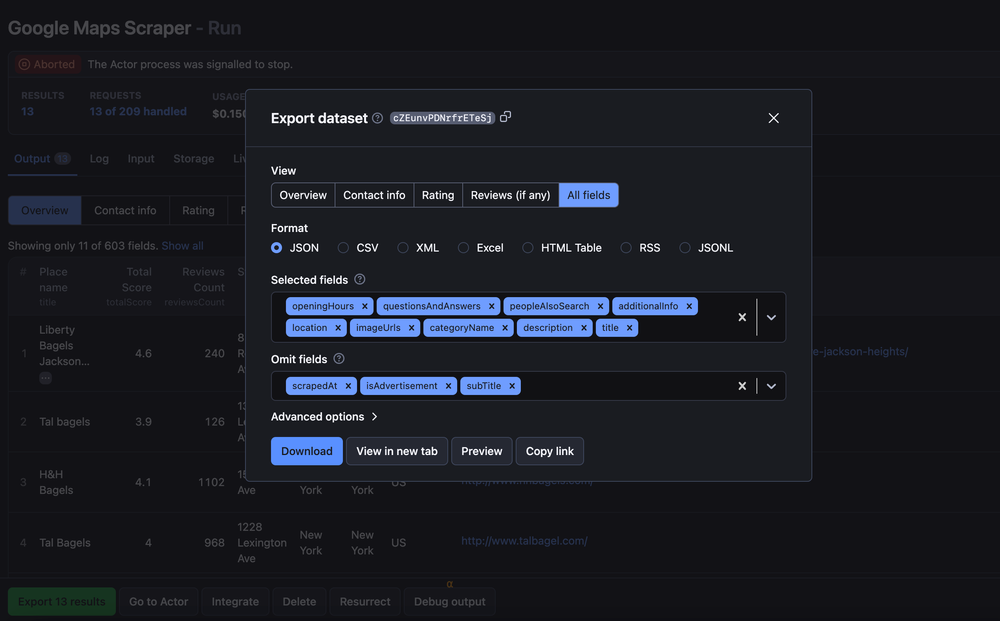Switch view to Reviews (if any)

510,195
